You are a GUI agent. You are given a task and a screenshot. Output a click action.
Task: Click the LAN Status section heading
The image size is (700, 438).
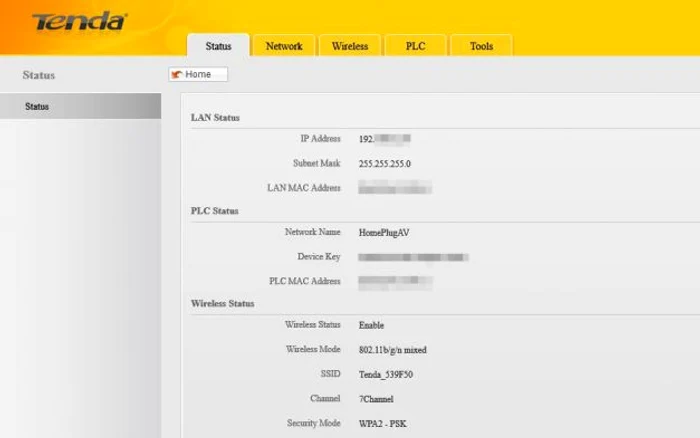pos(215,117)
